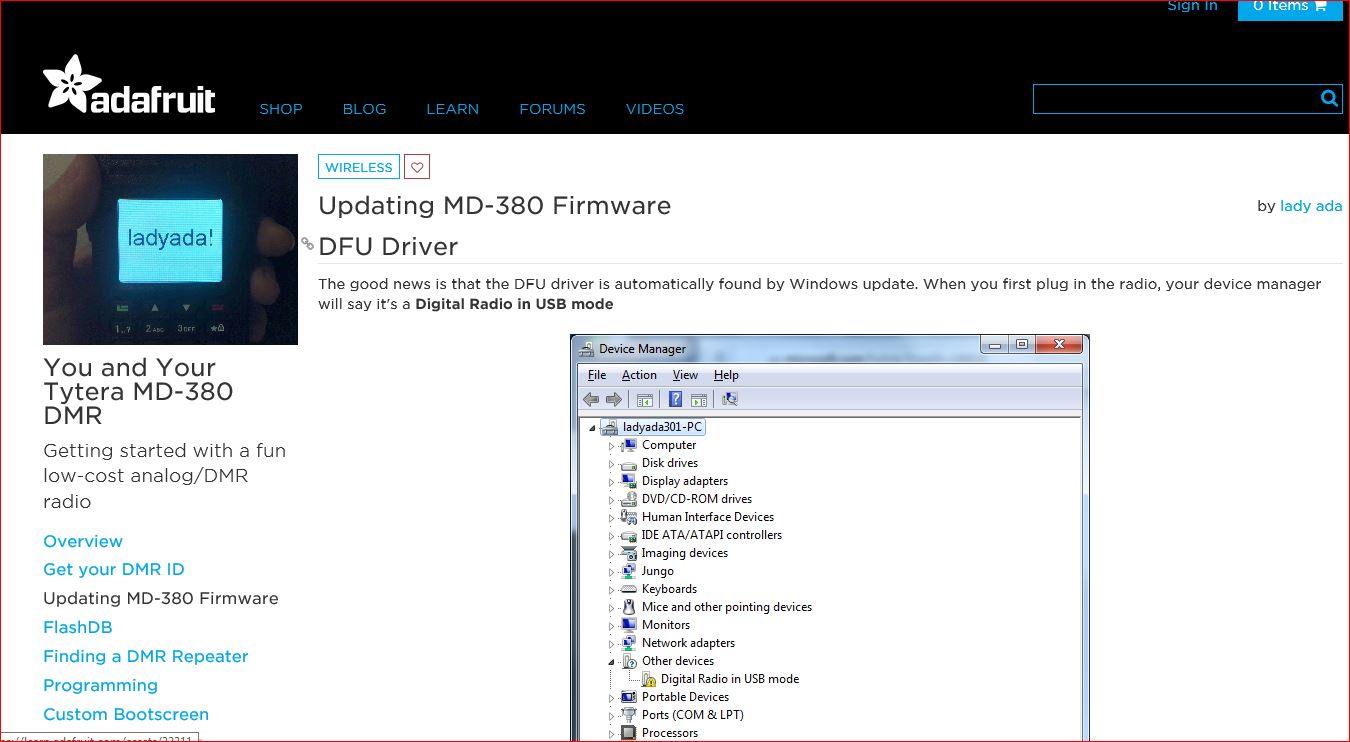Open the FORUMS navigation item
The width and height of the screenshot is (1350, 742).
pyautogui.click(x=552, y=109)
